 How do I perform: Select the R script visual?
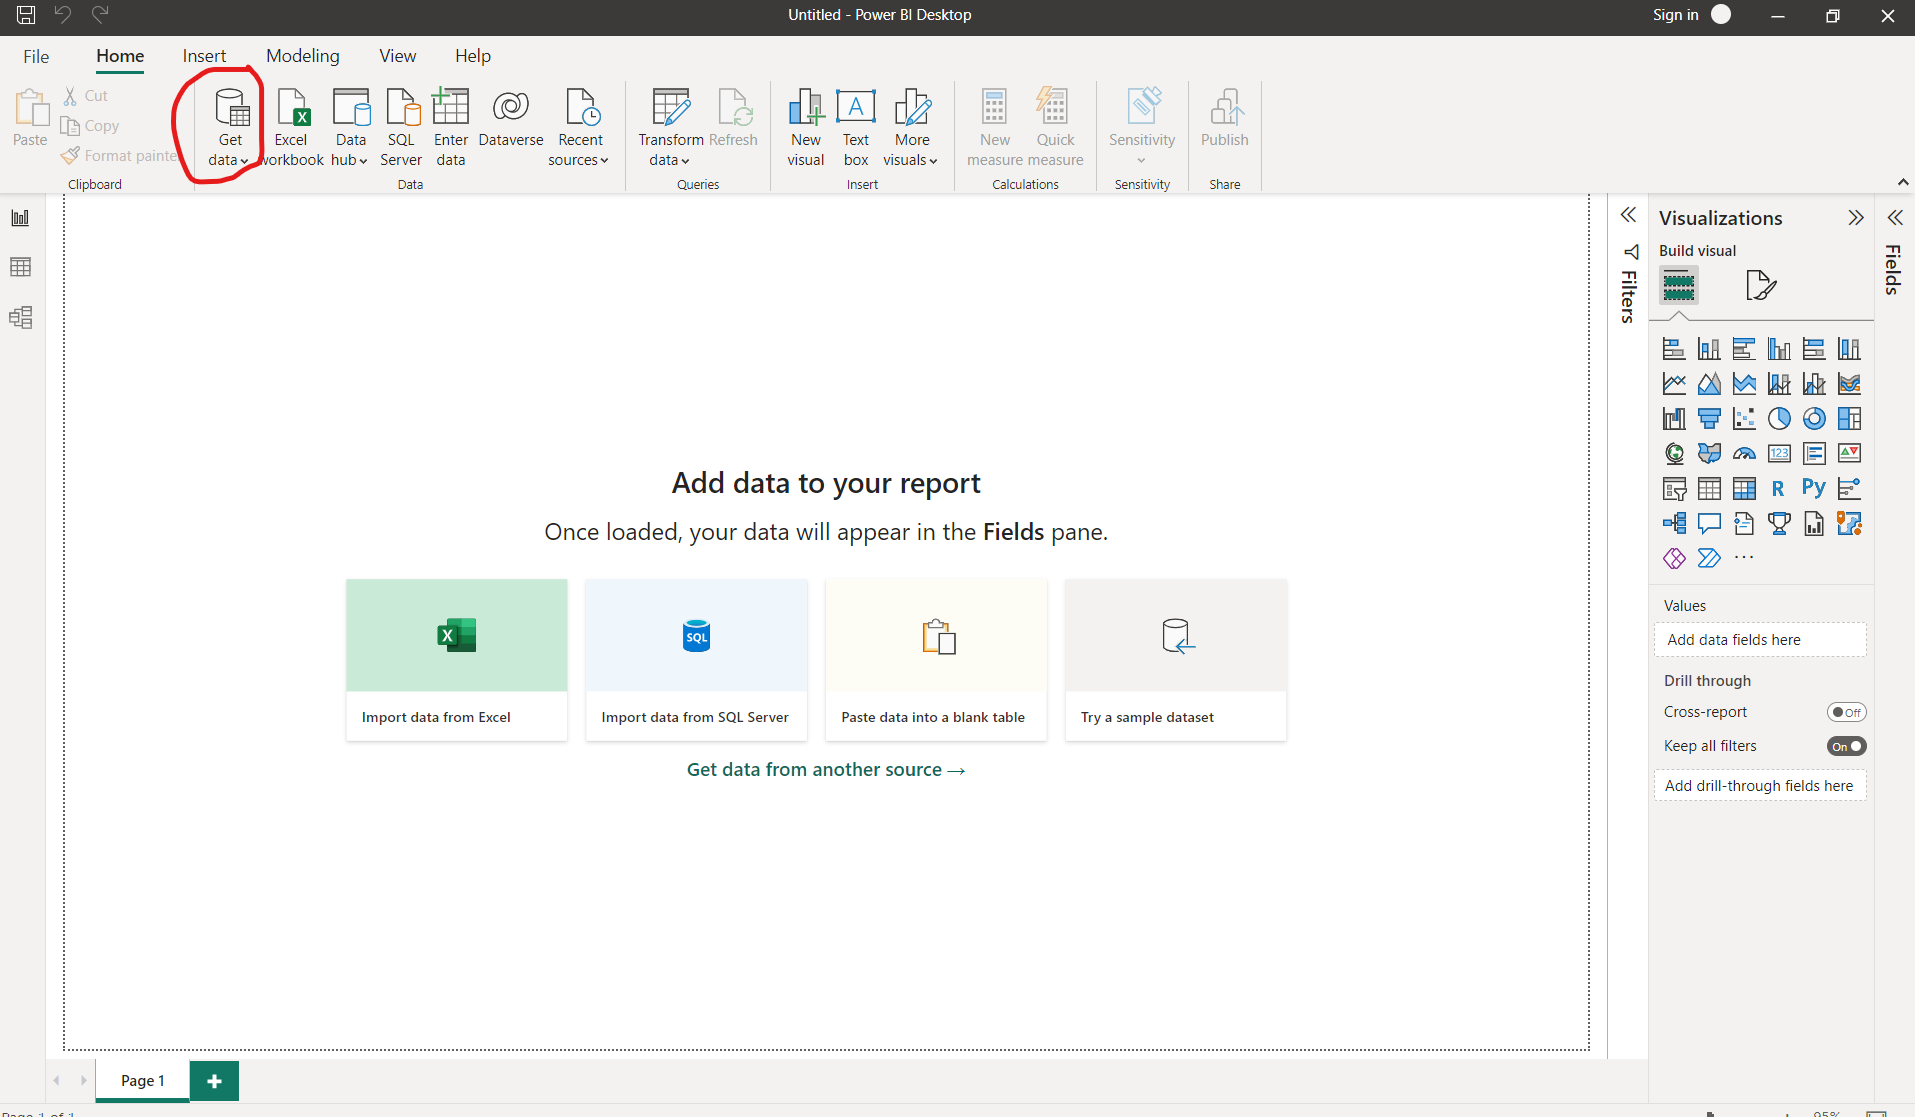(x=1779, y=489)
